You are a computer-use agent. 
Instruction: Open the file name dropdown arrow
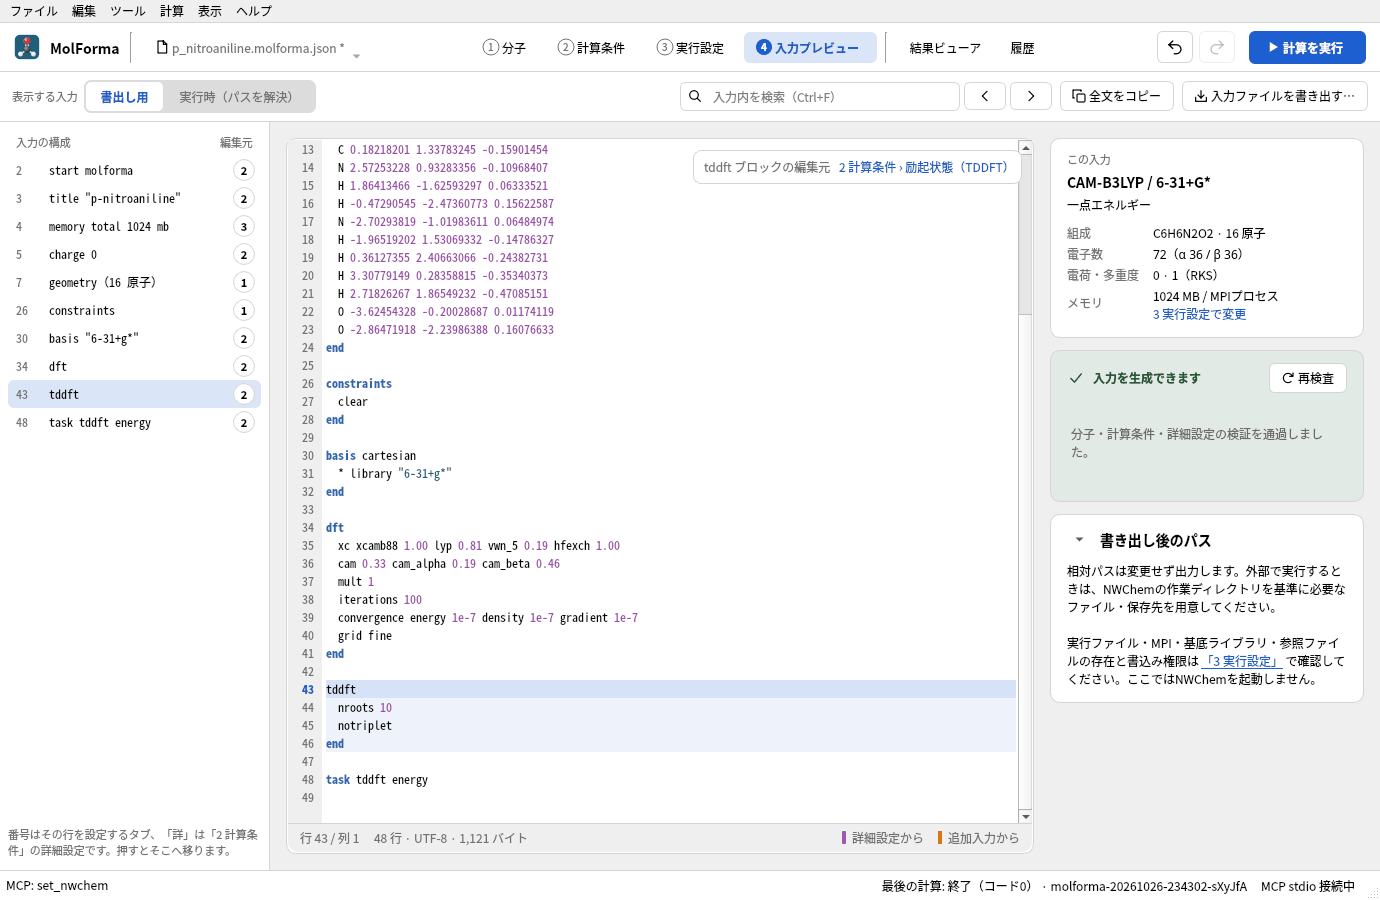(x=356, y=55)
